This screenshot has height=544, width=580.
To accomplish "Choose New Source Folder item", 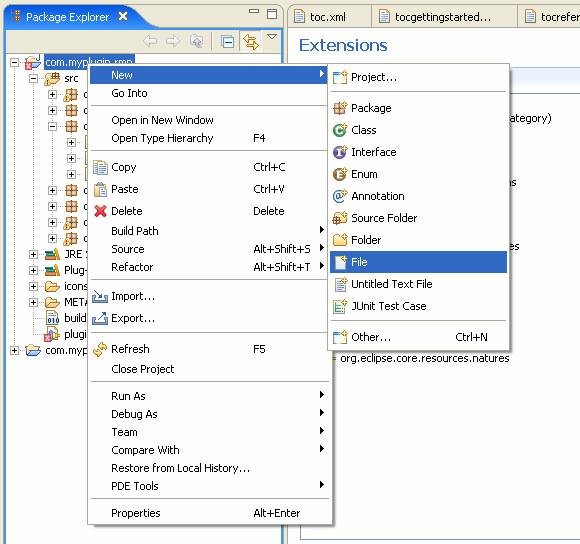I will click(418, 218).
